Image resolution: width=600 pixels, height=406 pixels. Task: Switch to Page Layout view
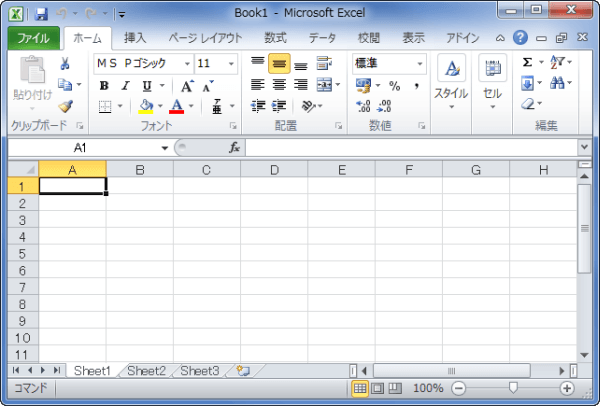tap(377, 388)
